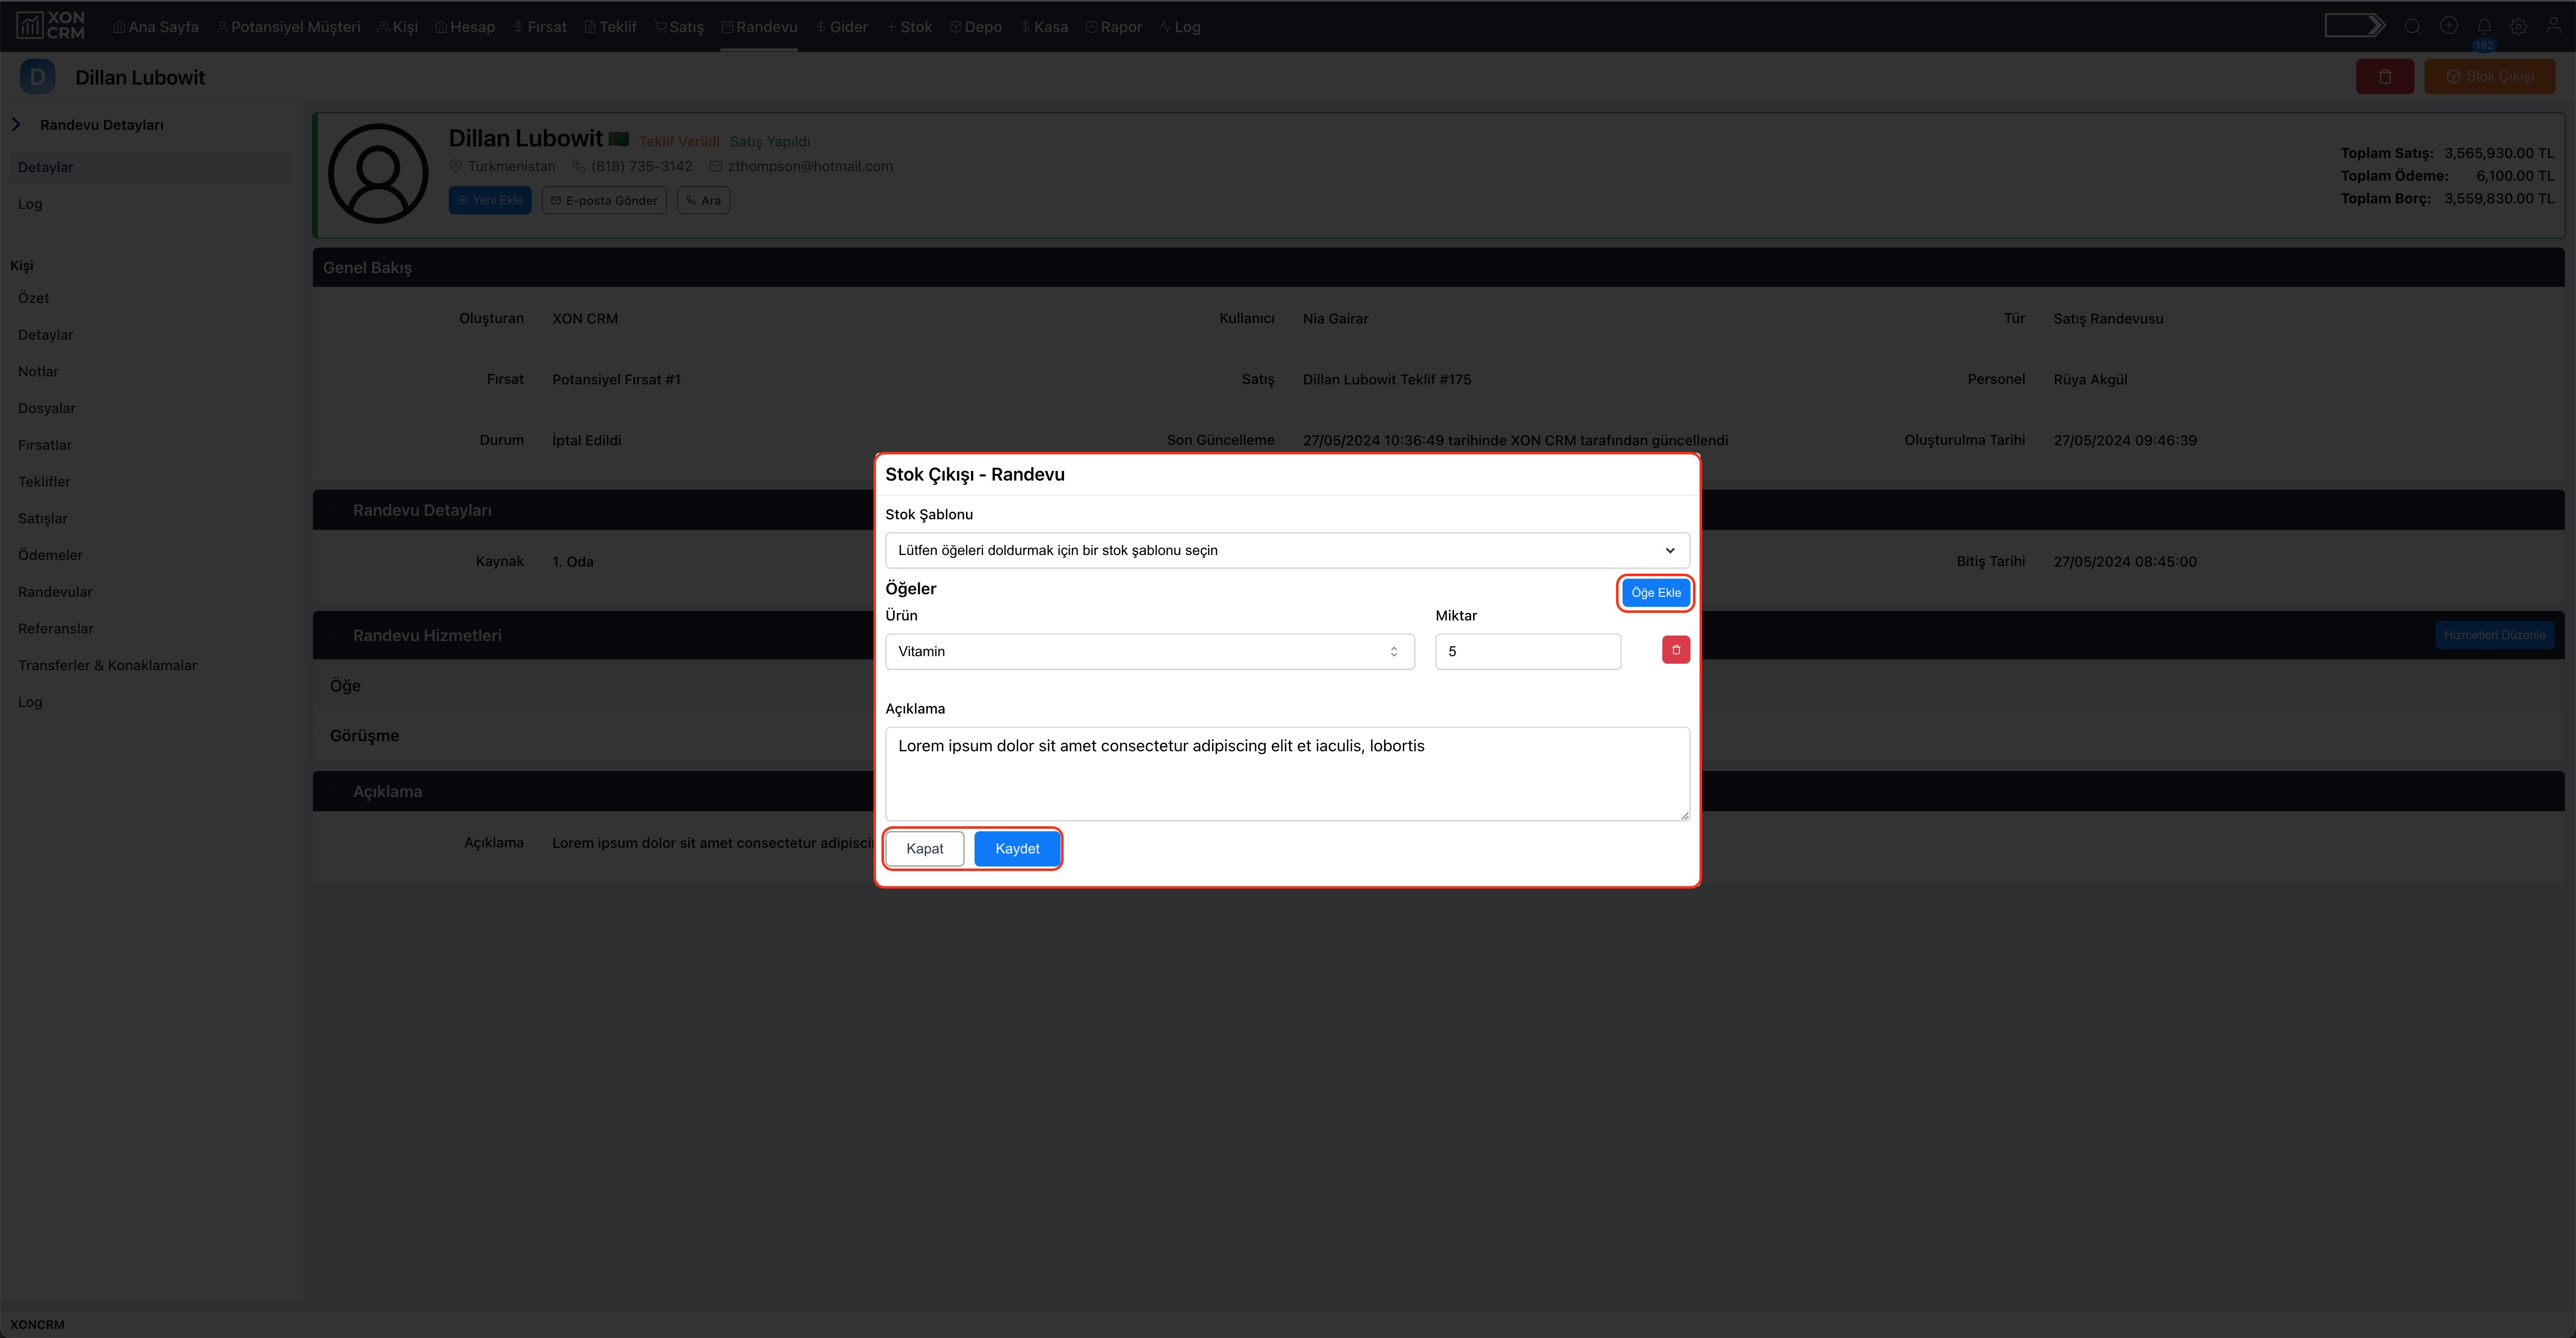Open the Fırsat menu
Screen dimensions: 2576x1338
540,27
